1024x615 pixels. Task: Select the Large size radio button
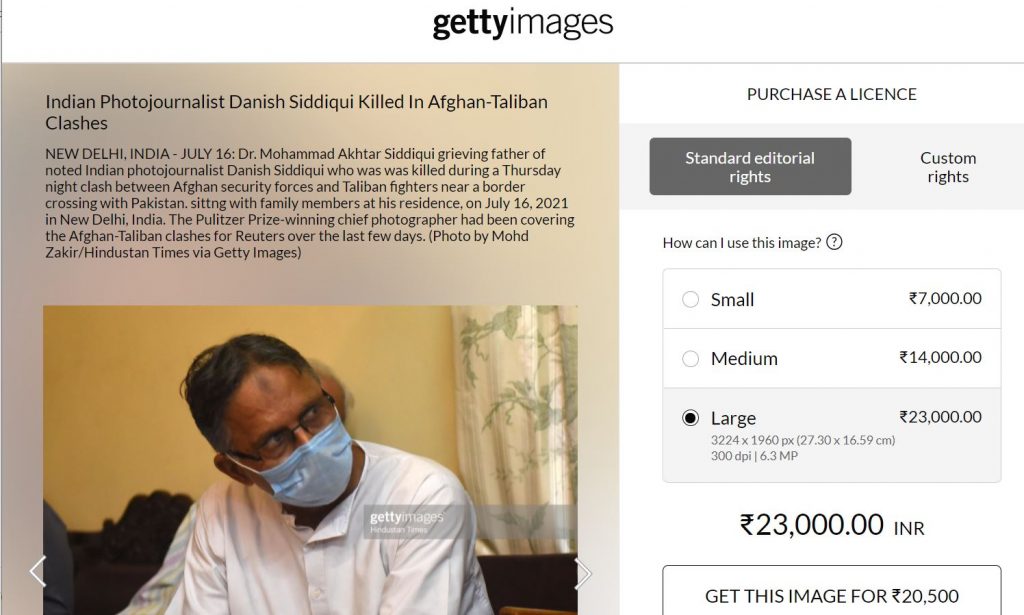[x=690, y=418]
